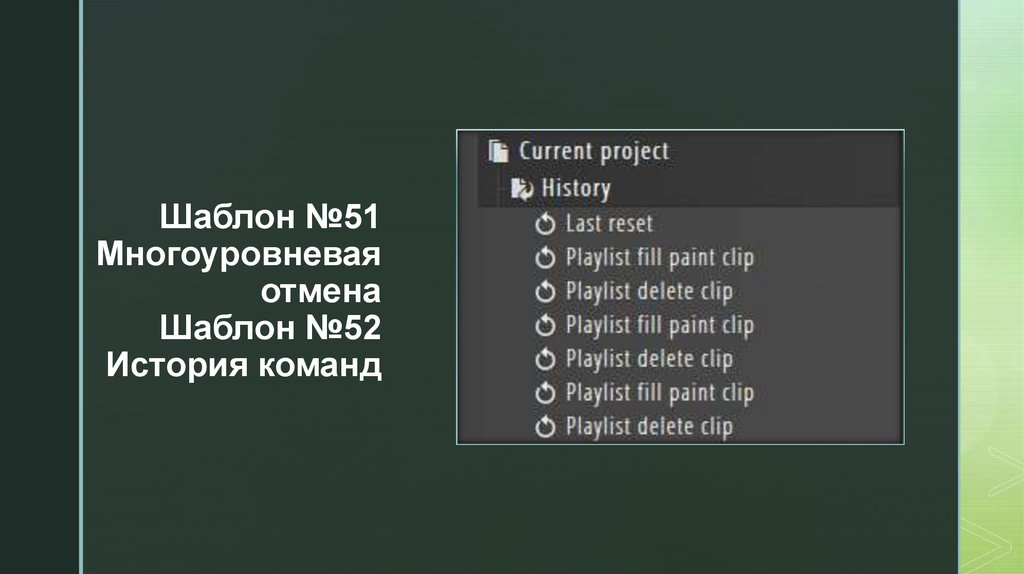Select the bottom Playlist delete clip entry
The height and width of the screenshot is (574, 1024).
[x=649, y=427]
